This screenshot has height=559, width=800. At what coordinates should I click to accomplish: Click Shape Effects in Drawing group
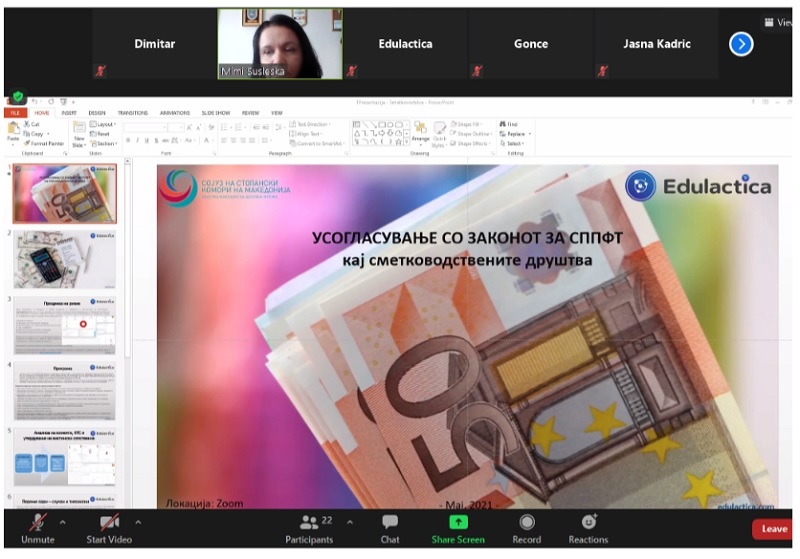coord(470,143)
